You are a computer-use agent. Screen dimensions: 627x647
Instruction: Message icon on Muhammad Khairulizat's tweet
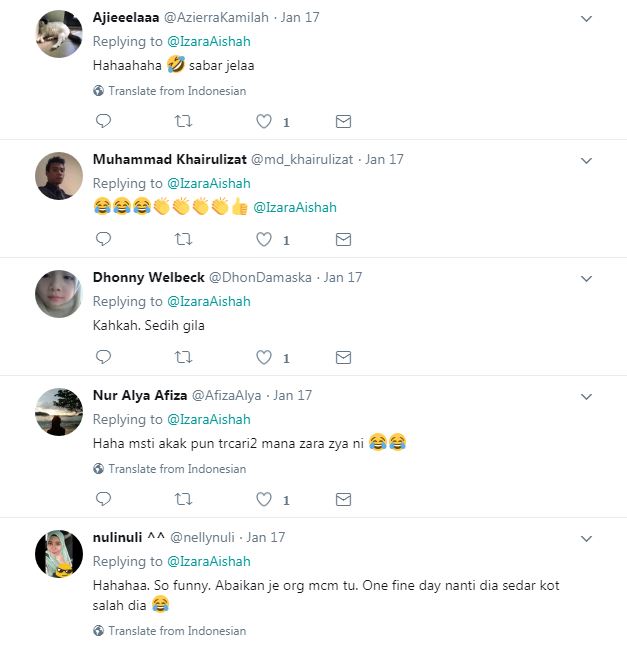[343, 239]
